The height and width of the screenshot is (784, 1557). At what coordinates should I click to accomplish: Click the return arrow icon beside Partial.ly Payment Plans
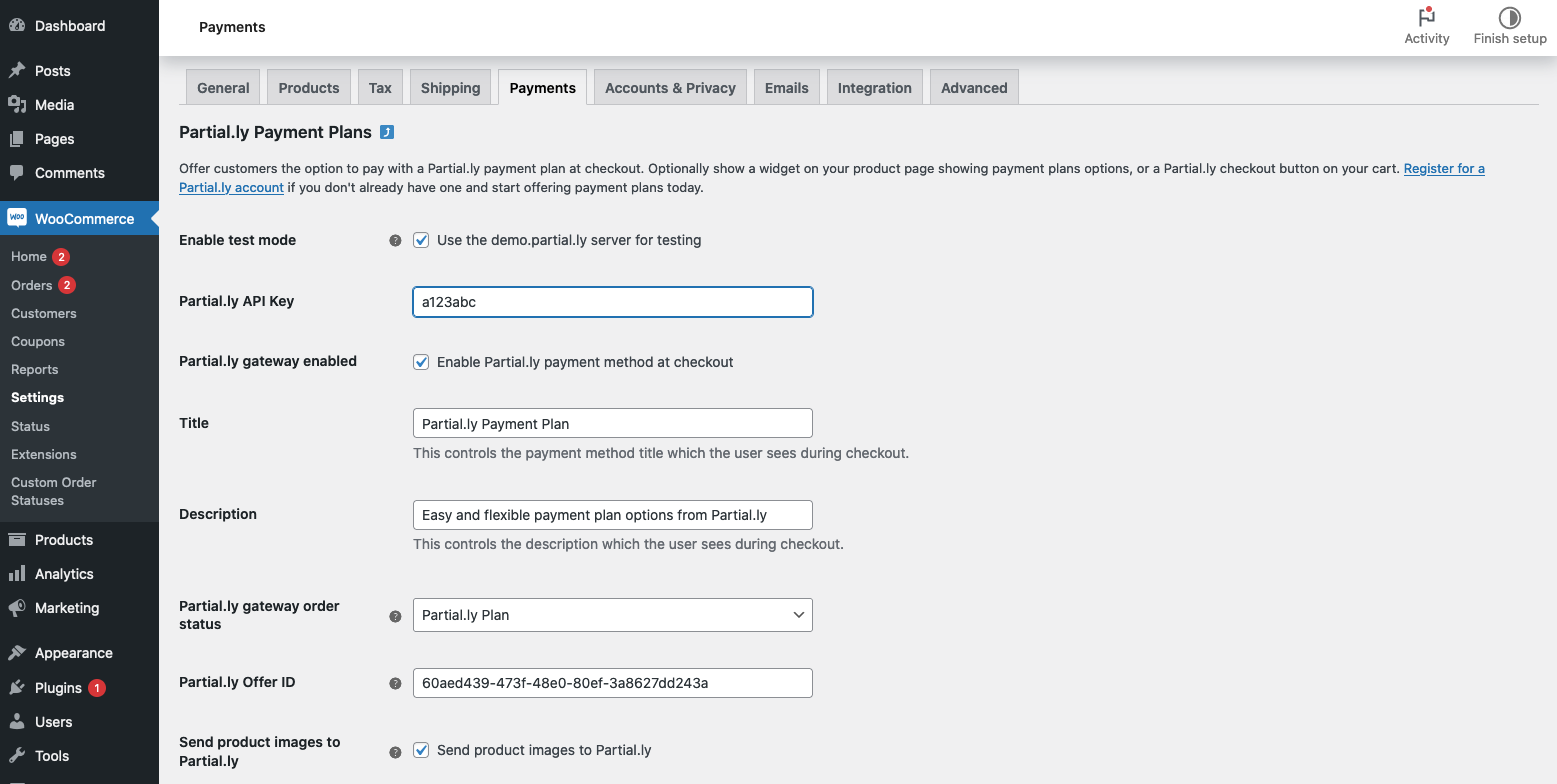pyautogui.click(x=387, y=132)
